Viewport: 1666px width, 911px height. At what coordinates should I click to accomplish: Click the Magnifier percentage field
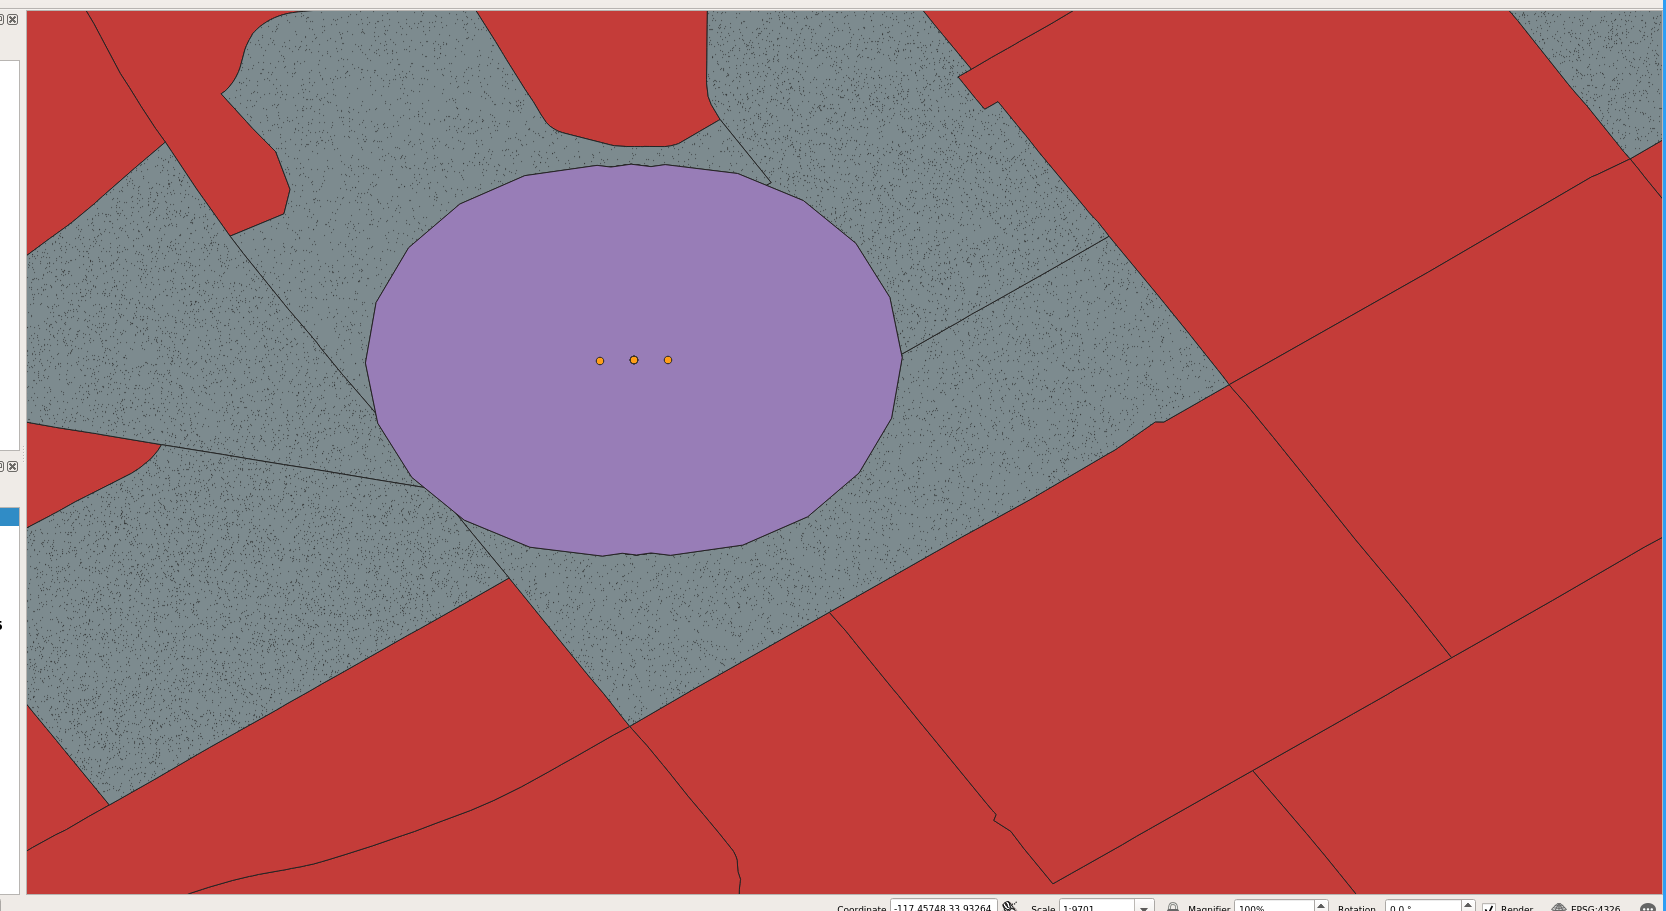[1273, 907]
